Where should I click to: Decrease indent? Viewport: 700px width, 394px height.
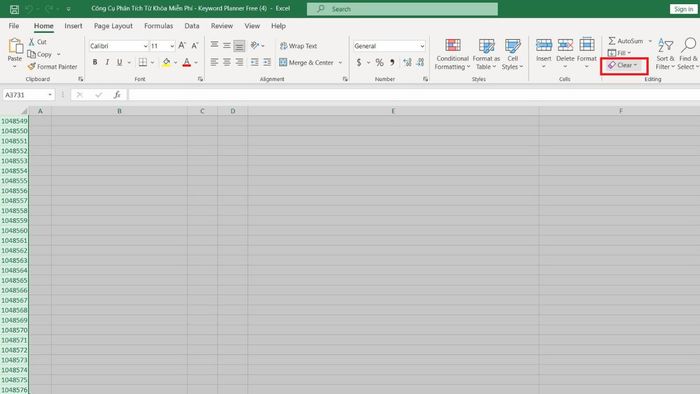pyautogui.click(x=254, y=62)
